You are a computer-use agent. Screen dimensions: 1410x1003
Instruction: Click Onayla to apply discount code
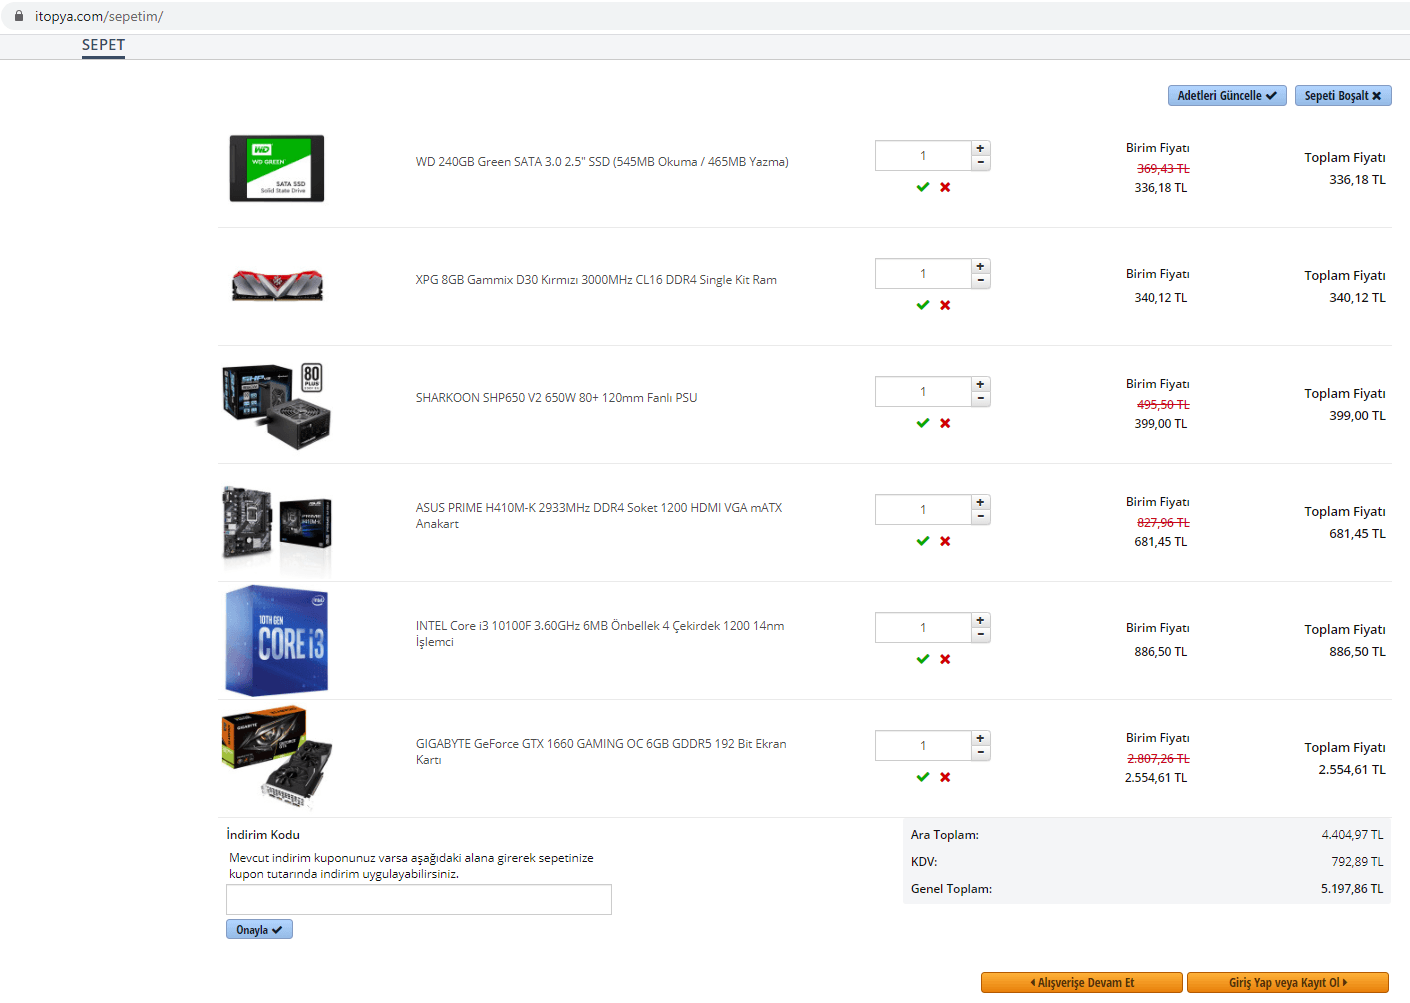pyautogui.click(x=259, y=930)
